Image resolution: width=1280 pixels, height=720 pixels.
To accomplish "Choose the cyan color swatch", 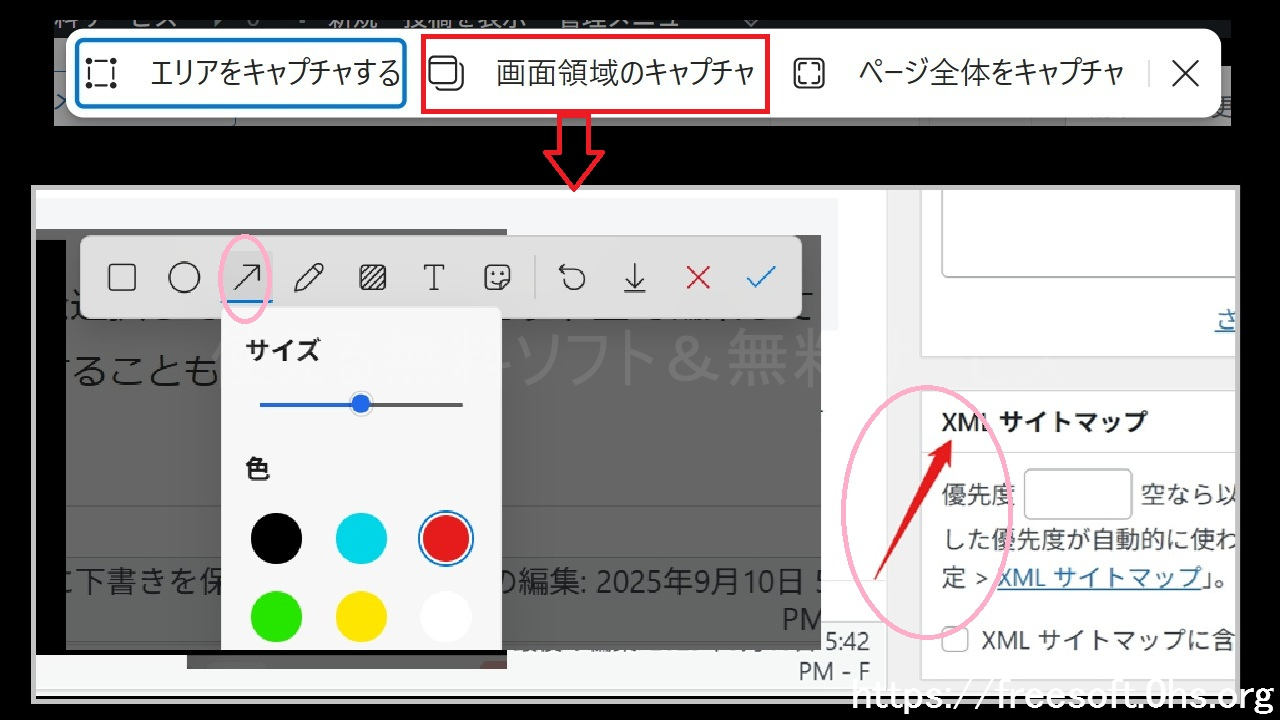I will [x=361, y=538].
